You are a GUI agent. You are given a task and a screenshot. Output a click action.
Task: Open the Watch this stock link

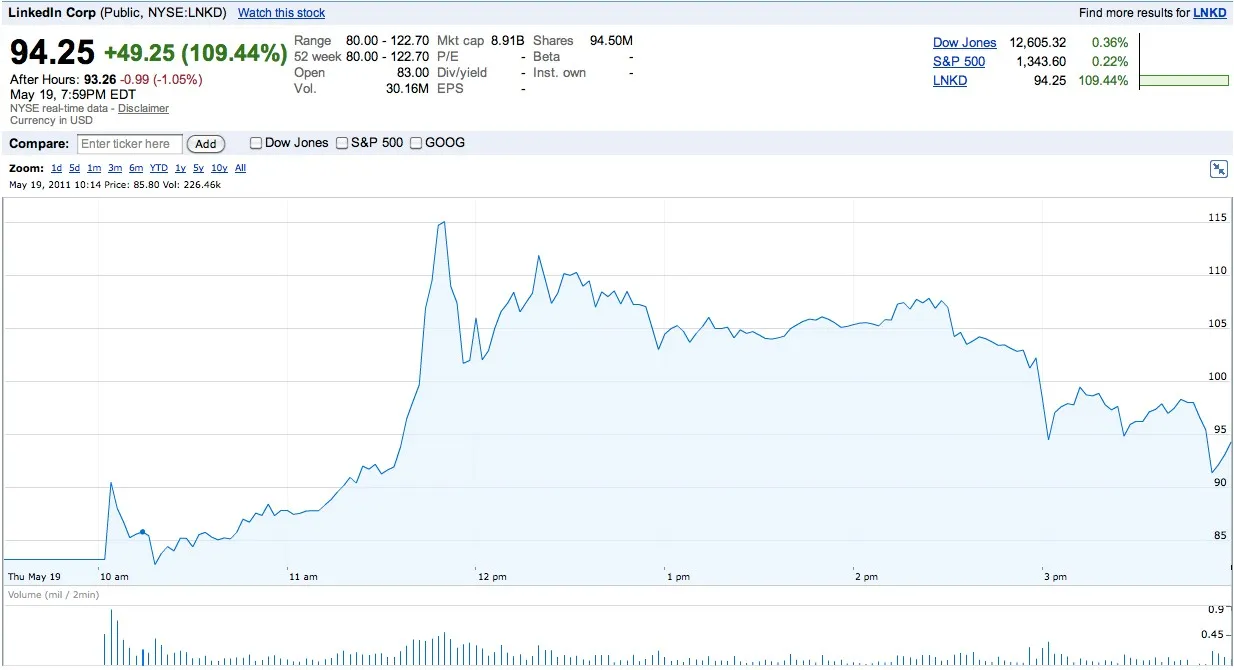point(281,13)
